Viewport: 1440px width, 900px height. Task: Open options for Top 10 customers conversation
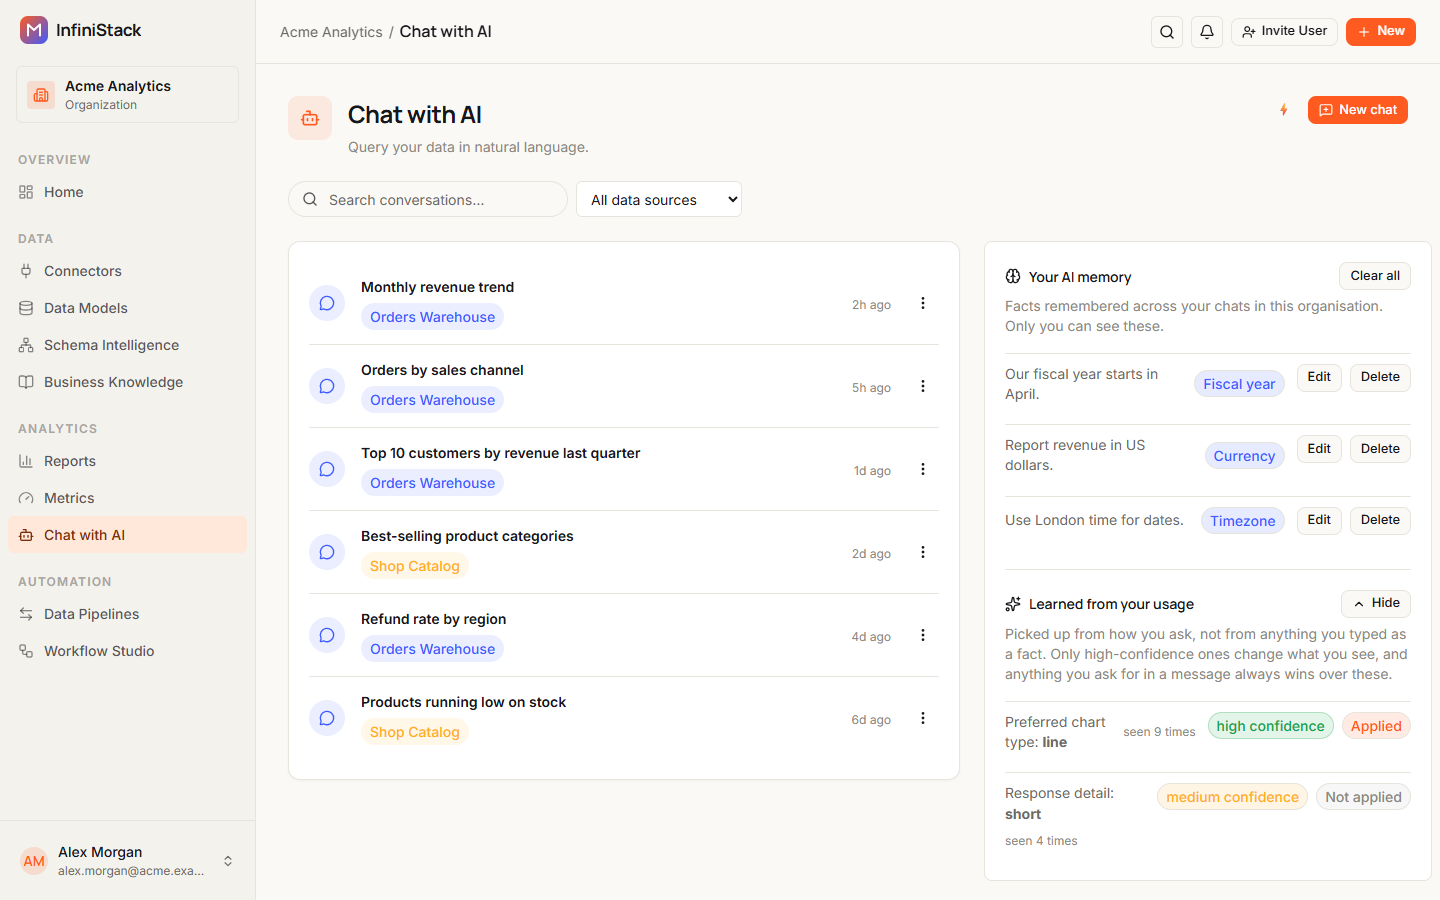coord(923,469)
